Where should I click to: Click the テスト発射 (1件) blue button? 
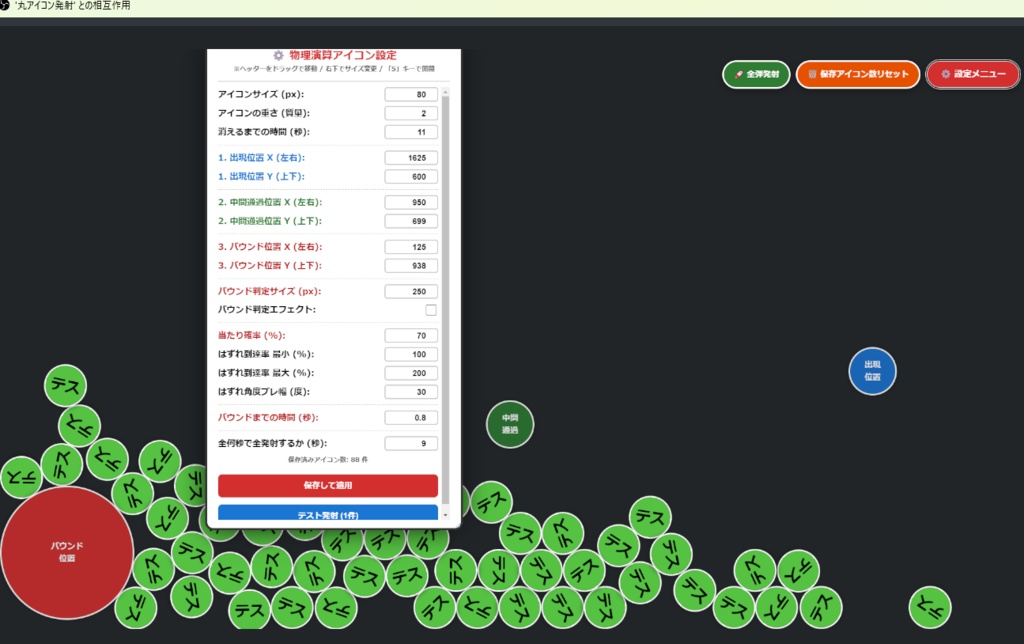tap(328, 513)
